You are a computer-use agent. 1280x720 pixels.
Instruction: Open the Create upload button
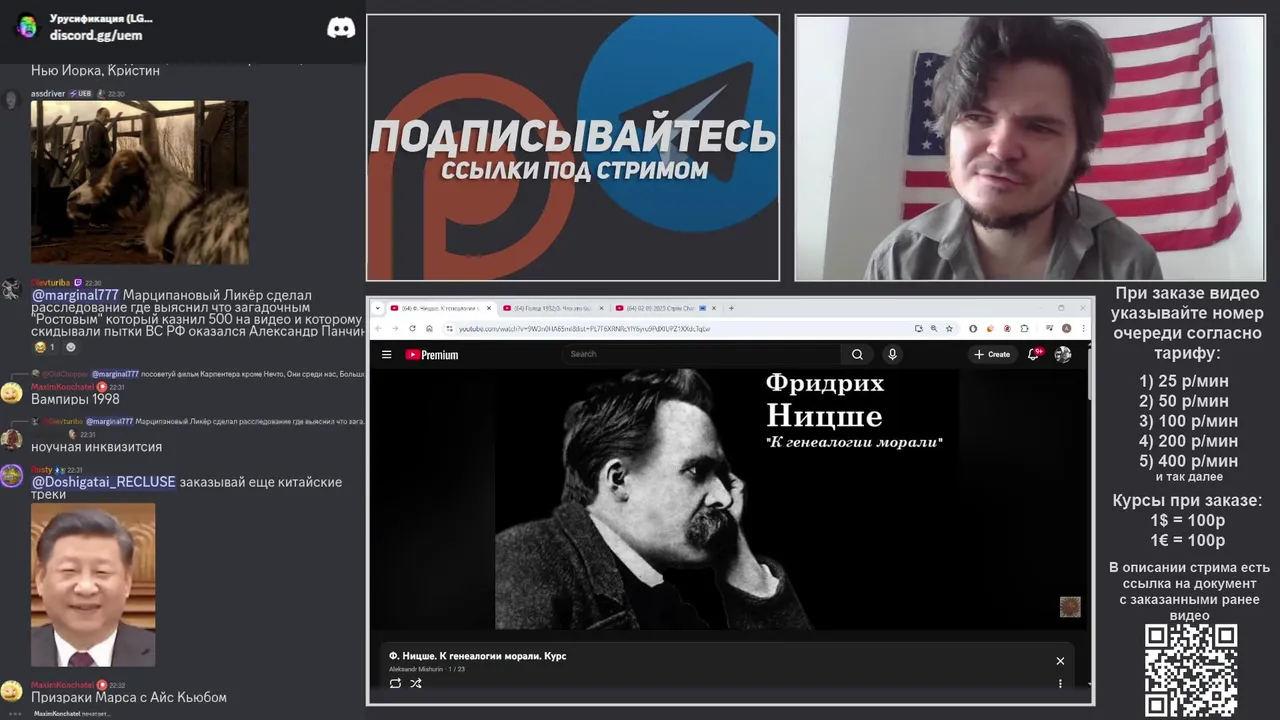[x=992, y=354]
